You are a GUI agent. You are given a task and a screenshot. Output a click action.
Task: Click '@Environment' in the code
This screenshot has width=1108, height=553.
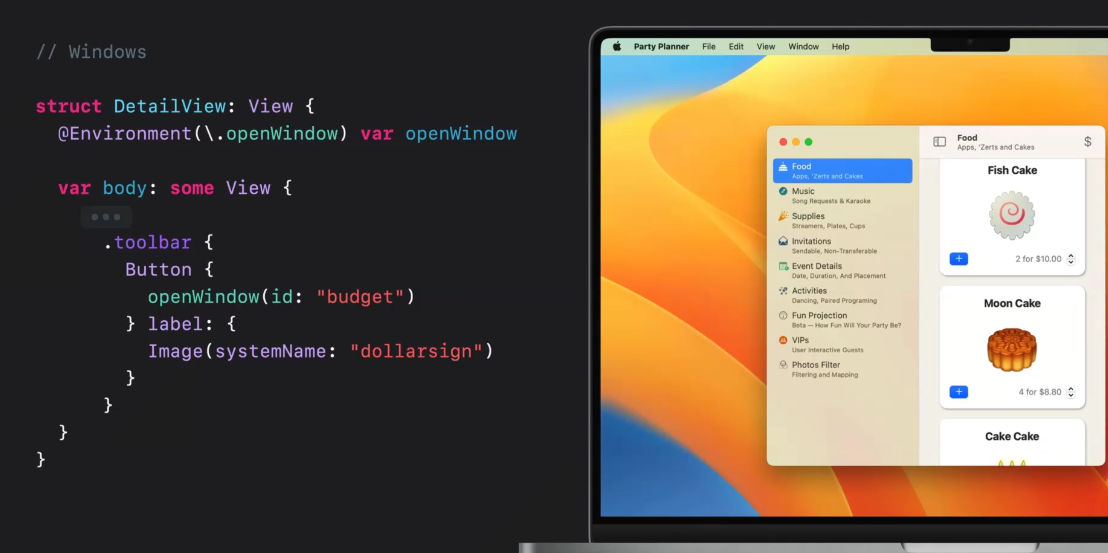pos(125,133)
